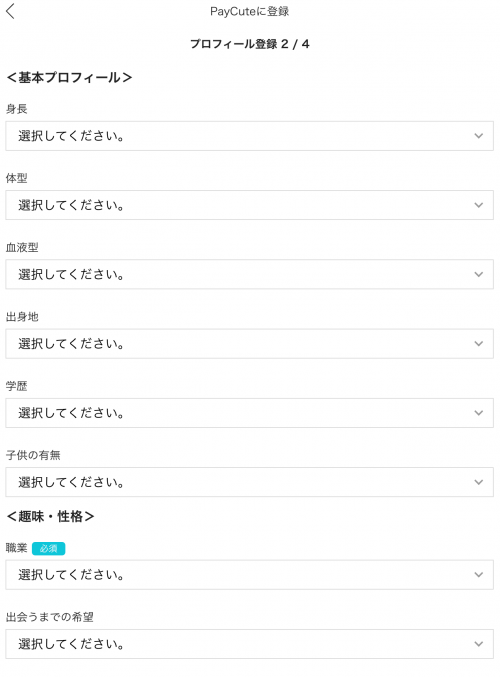This screenshot has height=677, width=500.
Task: Open the 体型 selection dropdown
Action: tap(250, 205)
